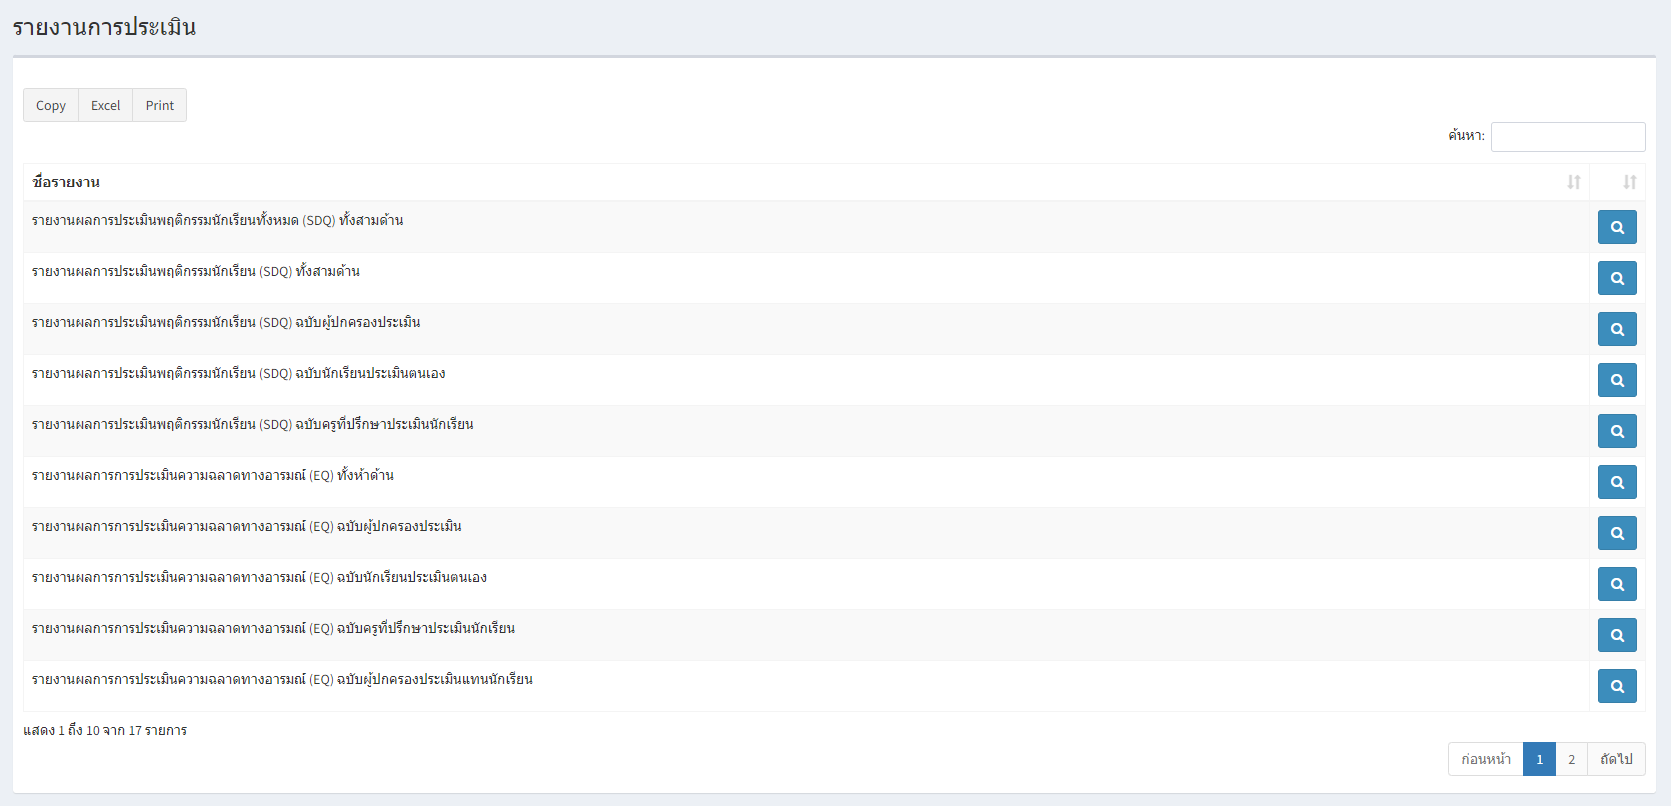The width and height of the screenshot is (1671, 806).
Task: Click the ชื่อรายงาน column header text
Action: coord(66,182)
